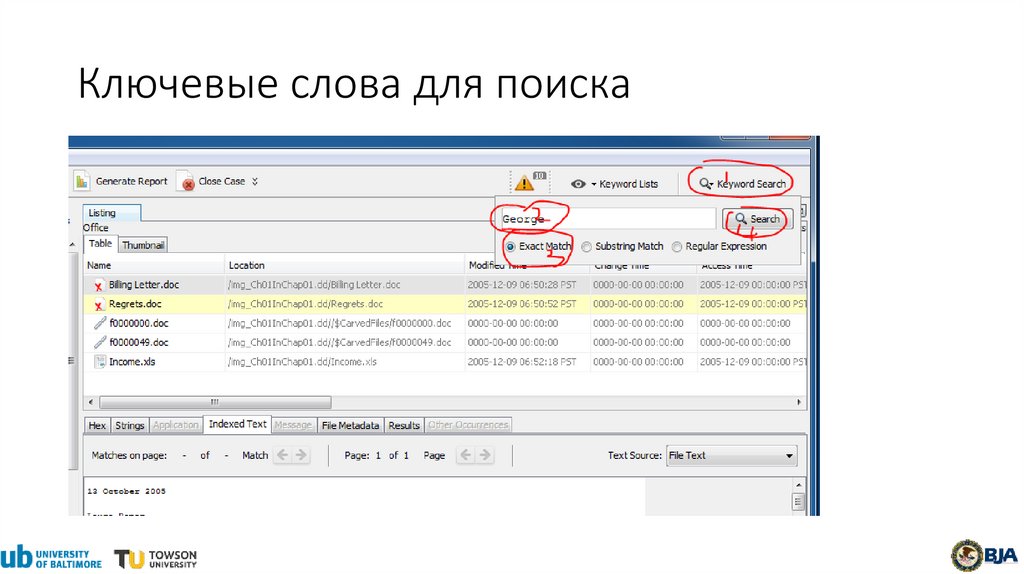The image size is (1024, 574).
Task: Select the f0000000.doc file name
Action: click(138, 323)
